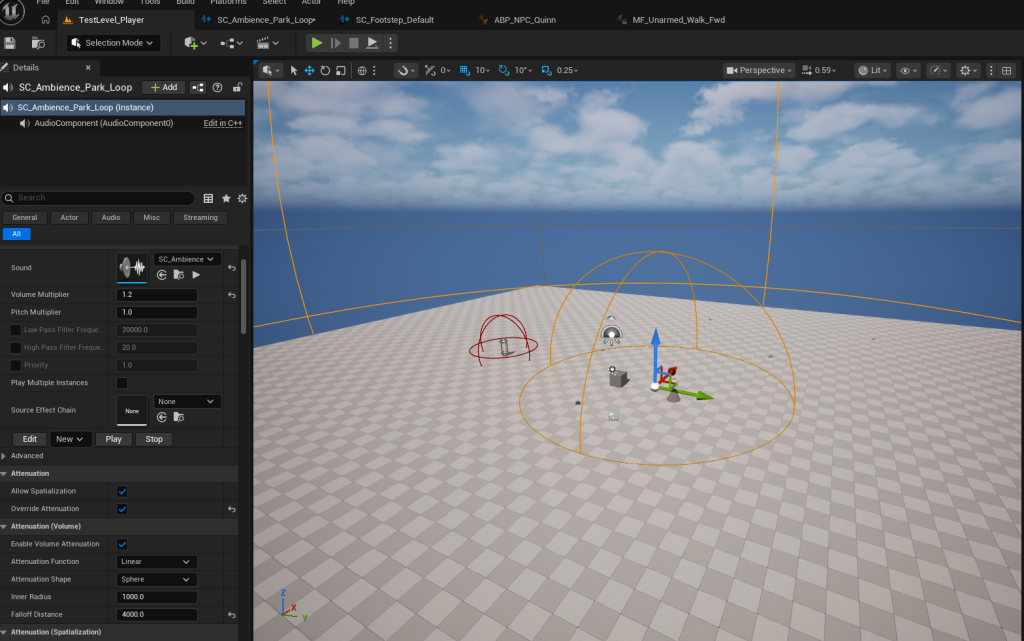Click the Volume Multiplier value field
This screenshot has height=641, width=1024.
157,294
